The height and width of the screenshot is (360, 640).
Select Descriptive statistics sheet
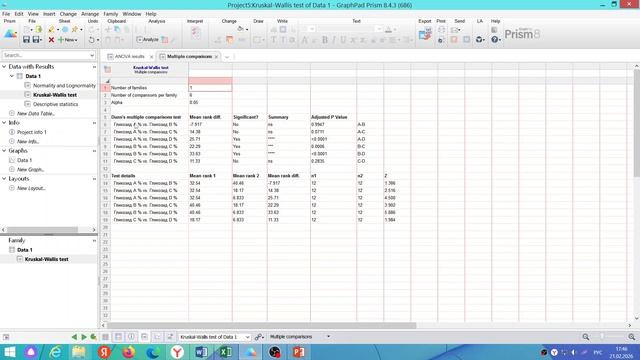coord(56,104)
